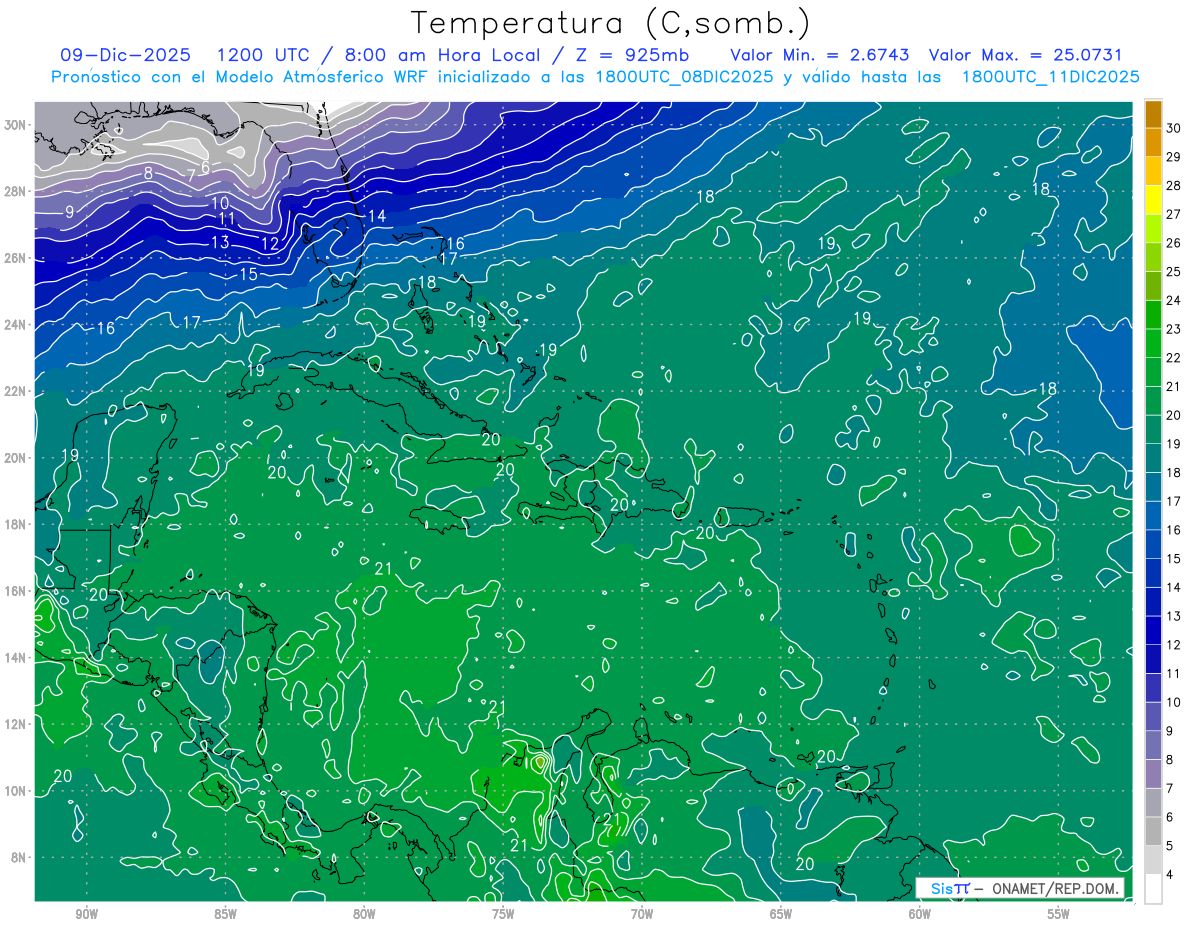Select the forecast date '09-Dic-2025'
Screen dimensions: 1200x927
(126, 54)
